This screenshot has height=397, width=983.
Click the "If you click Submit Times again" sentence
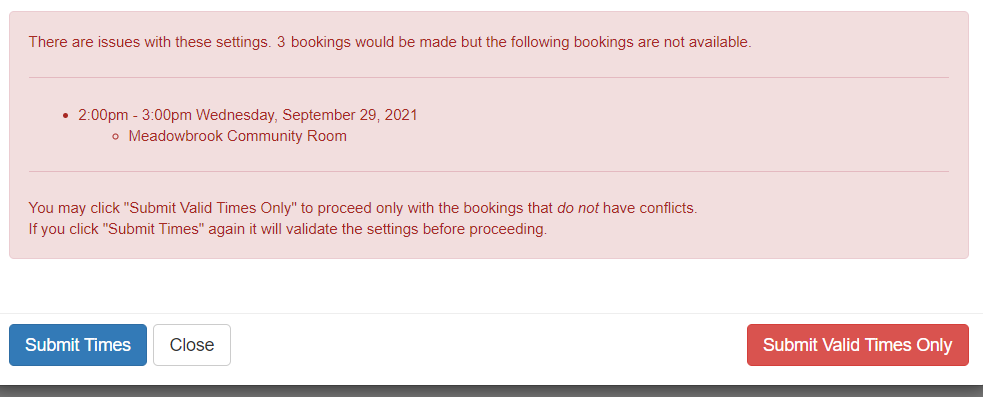(x=288, y=229)
